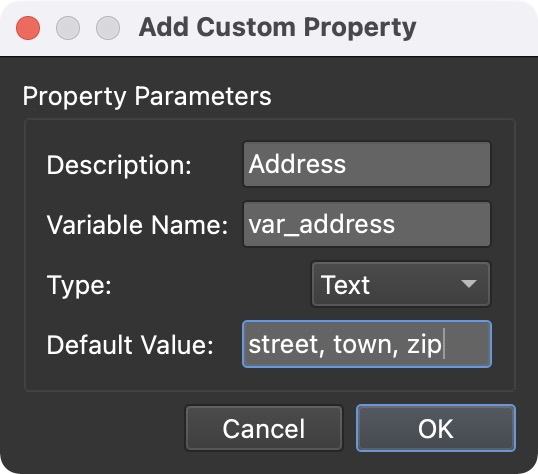Click the Default Value input field
538x474 pixels.
[367, 344]
